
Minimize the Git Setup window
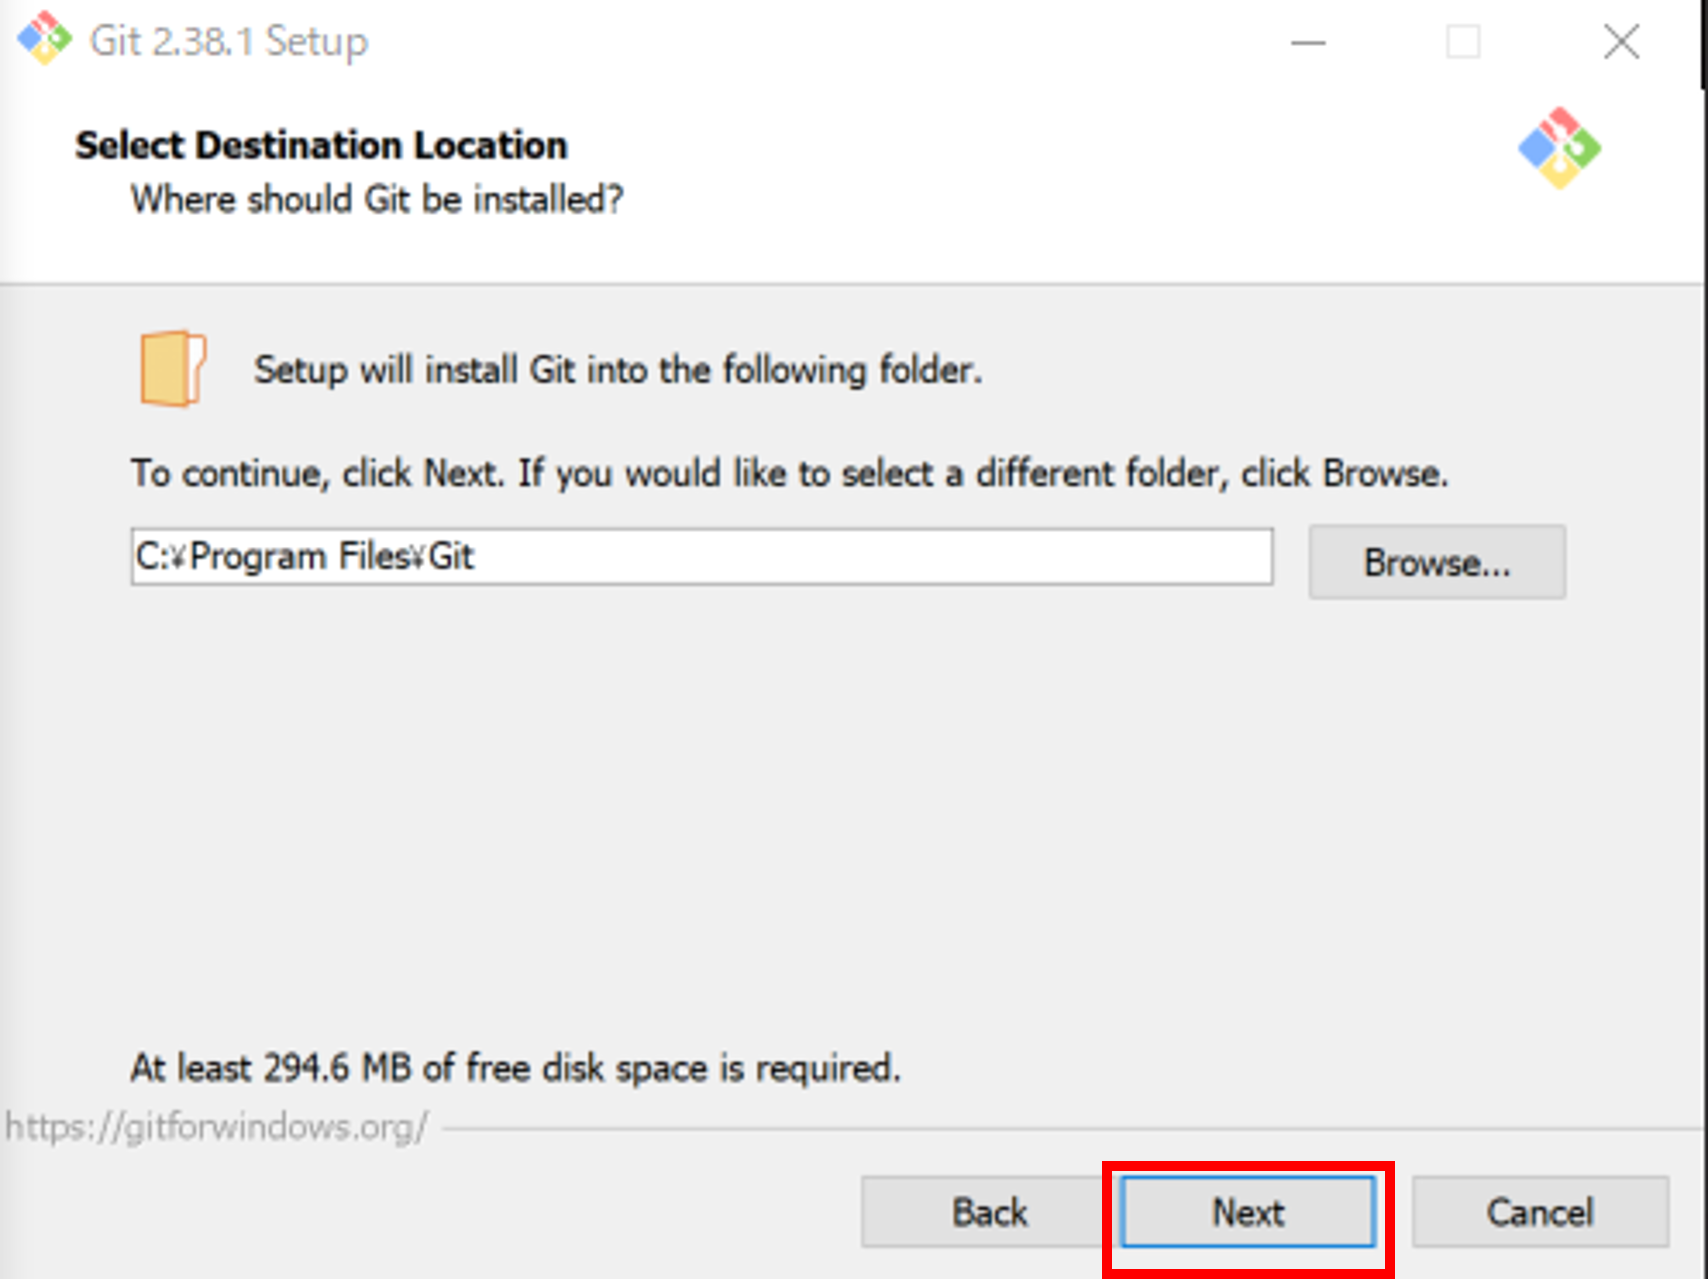[1307, 42]
